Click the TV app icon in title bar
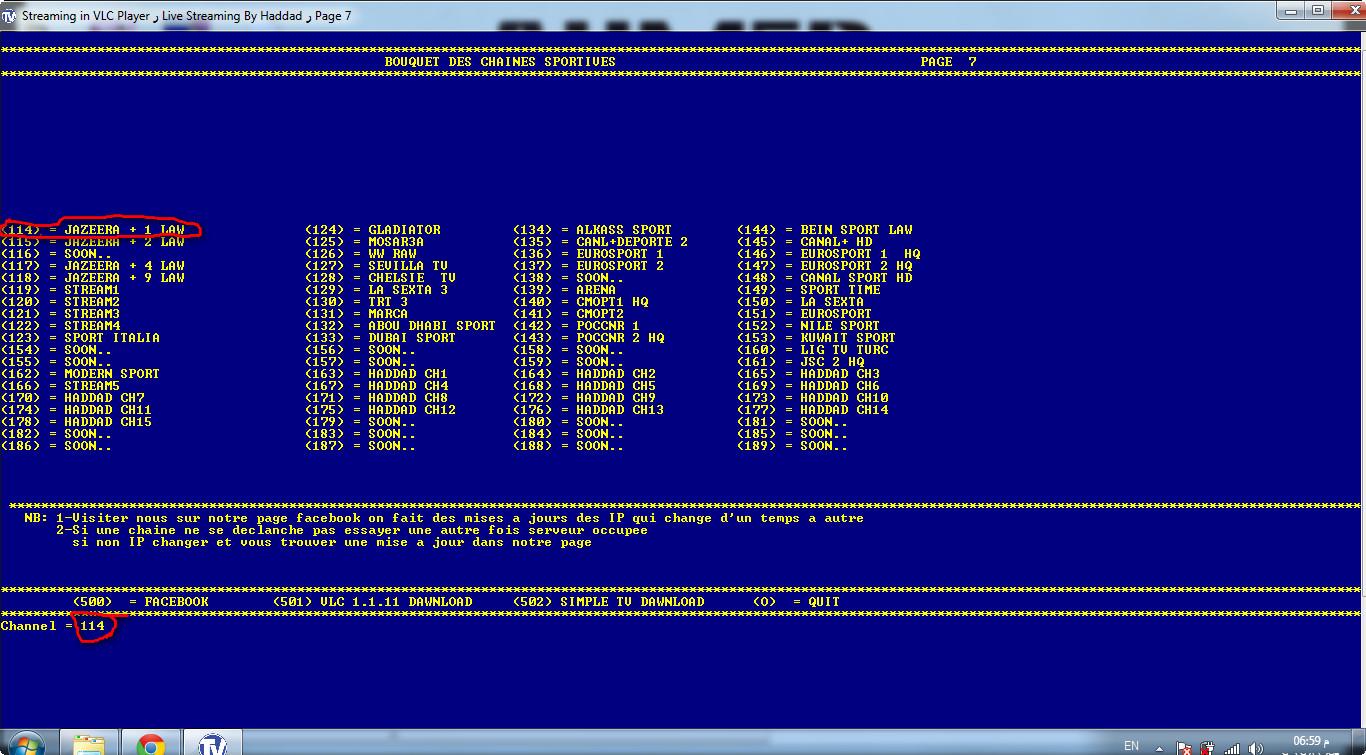 tap(10, 16)
